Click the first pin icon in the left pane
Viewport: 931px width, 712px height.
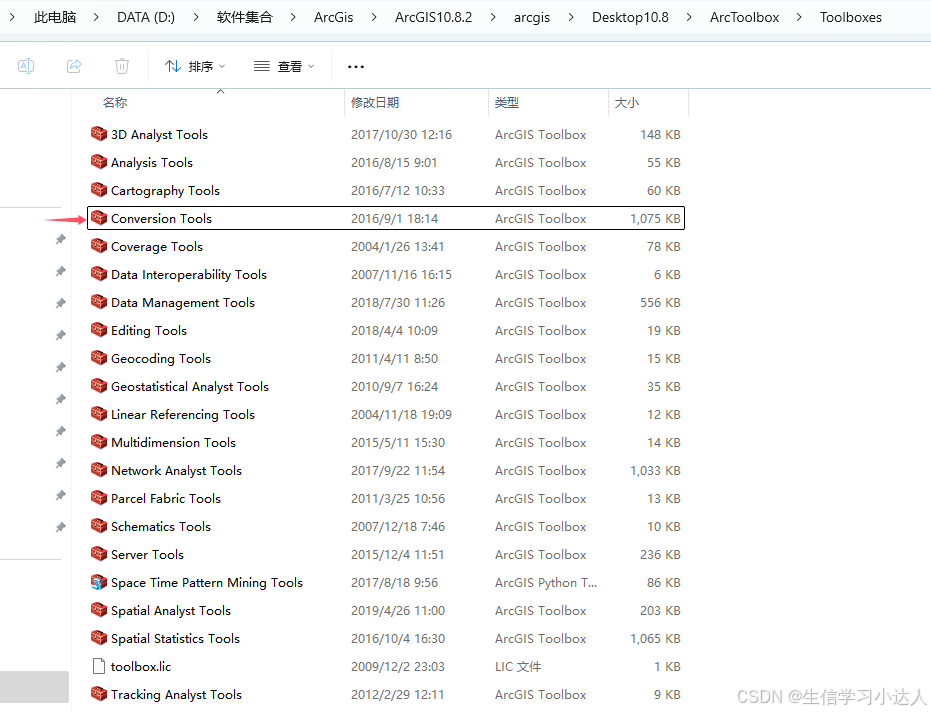61,239
